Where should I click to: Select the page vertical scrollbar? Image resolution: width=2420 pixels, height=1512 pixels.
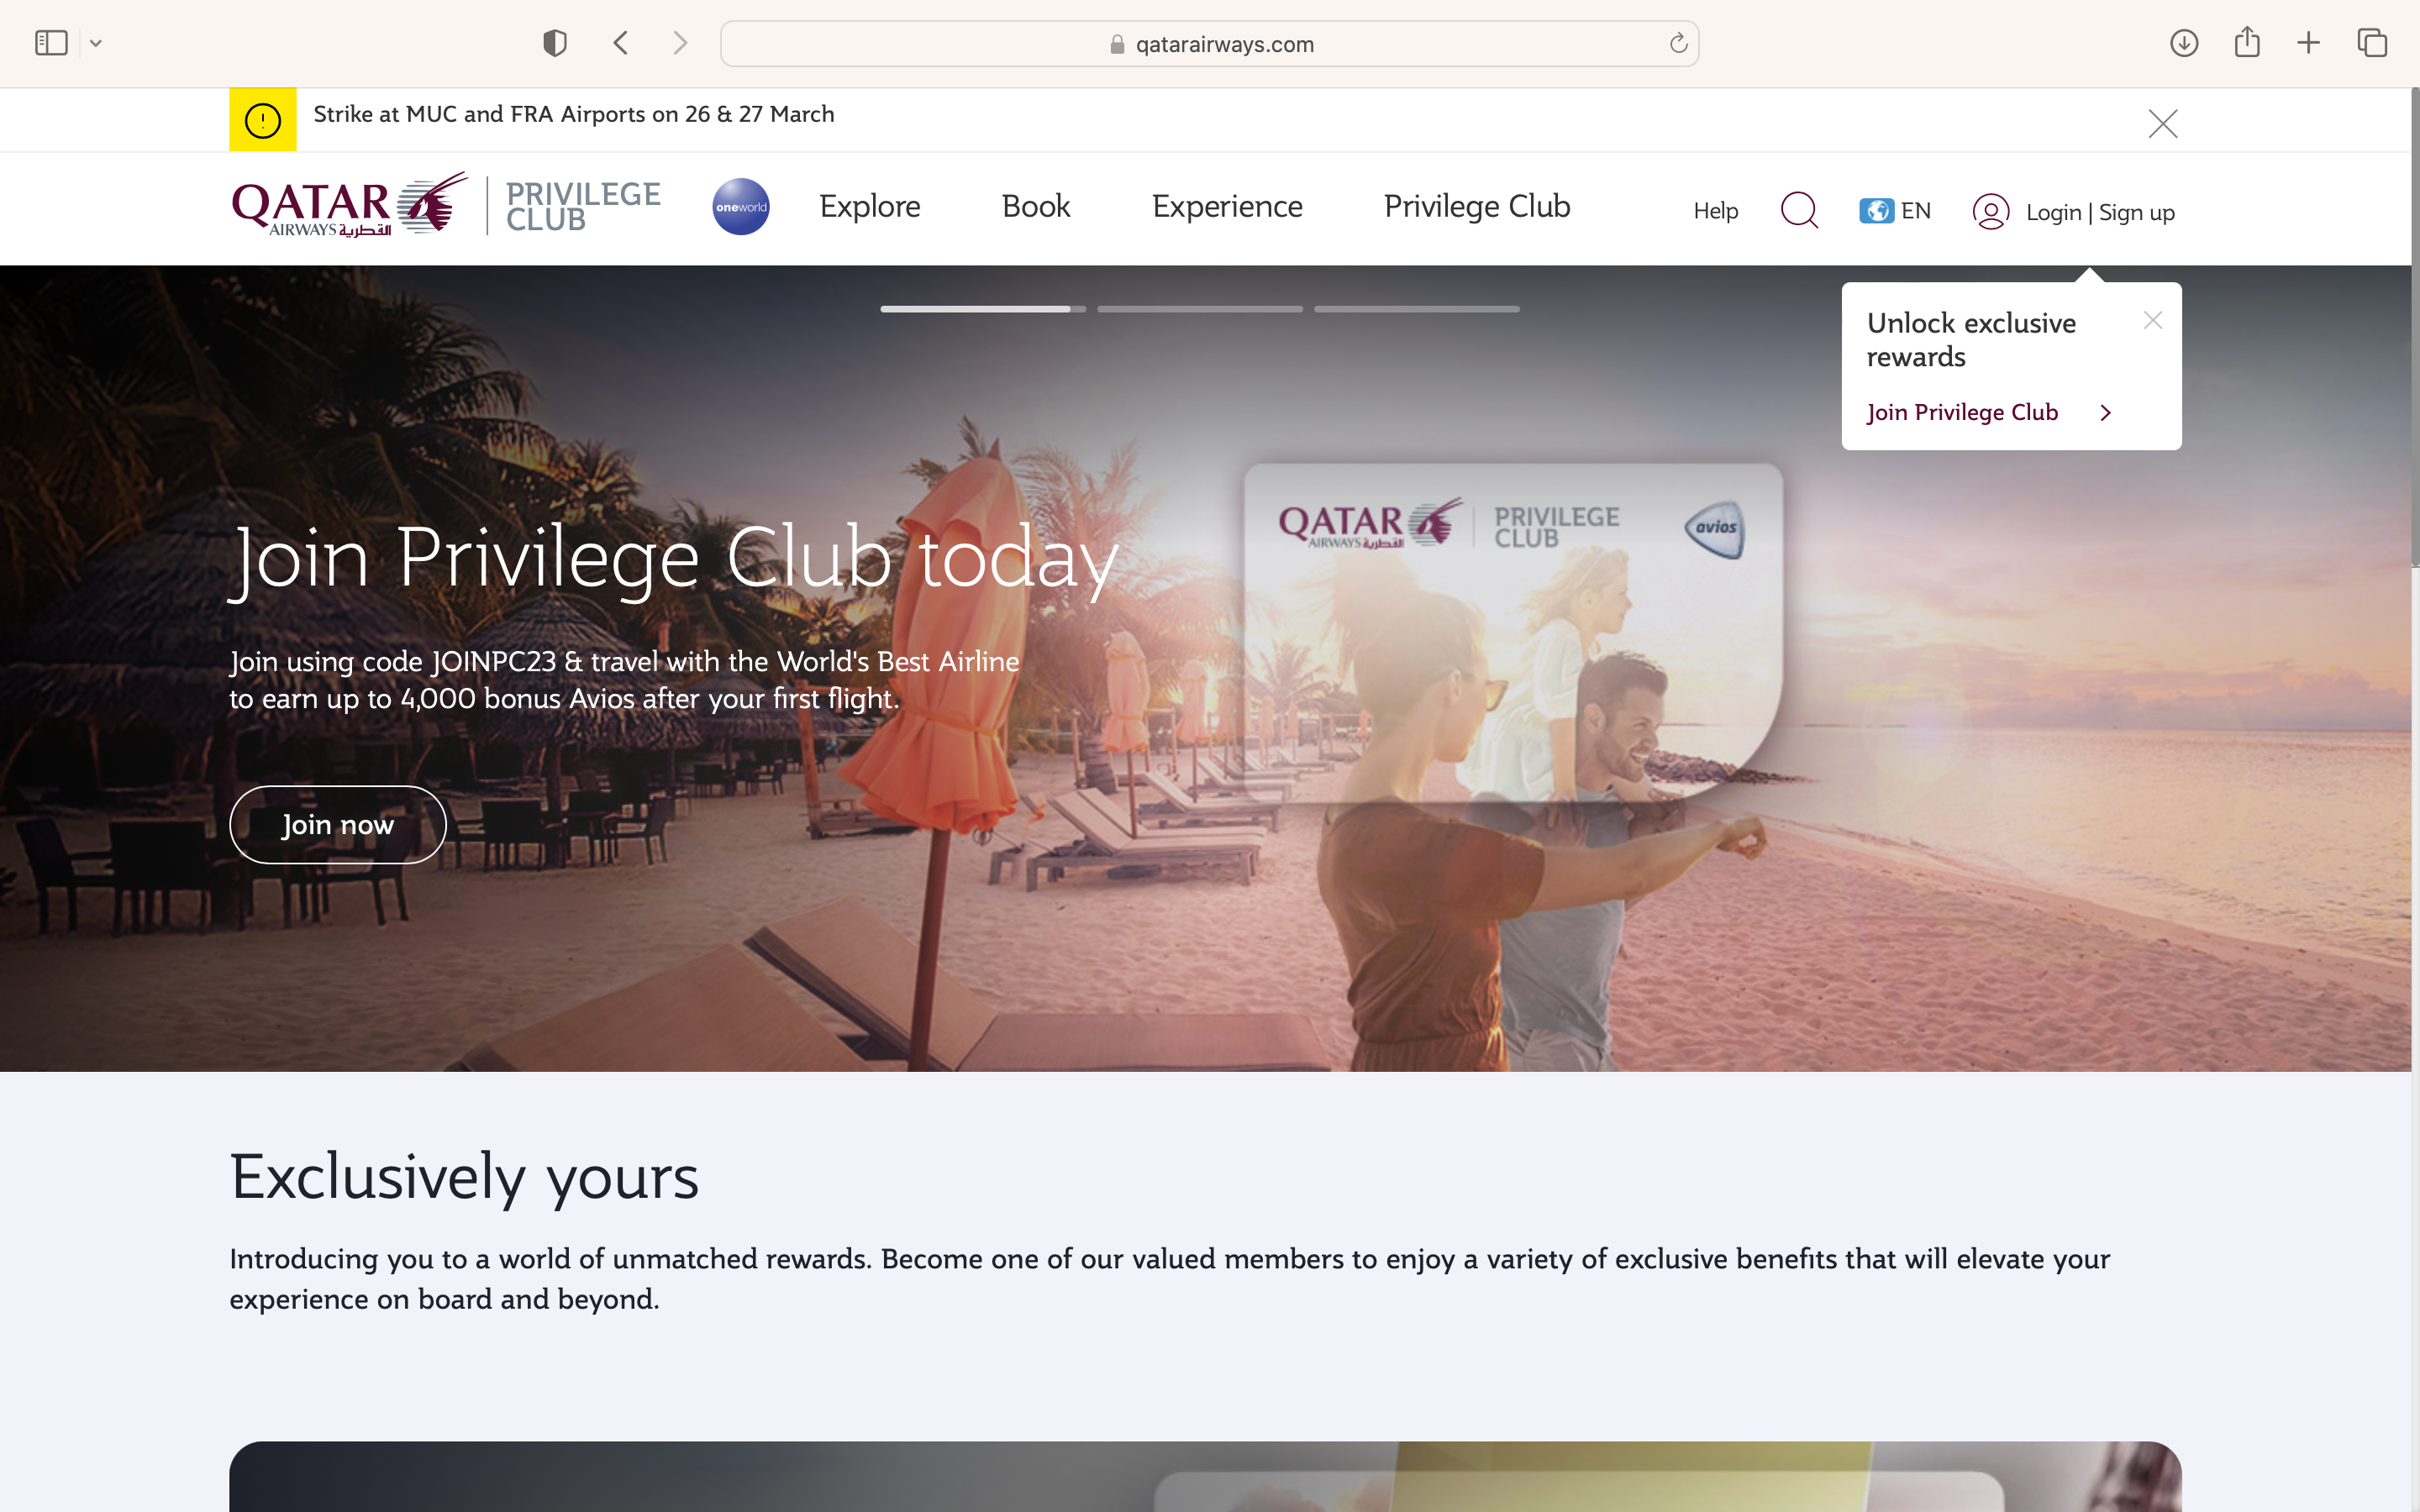tap(2415, 328)
